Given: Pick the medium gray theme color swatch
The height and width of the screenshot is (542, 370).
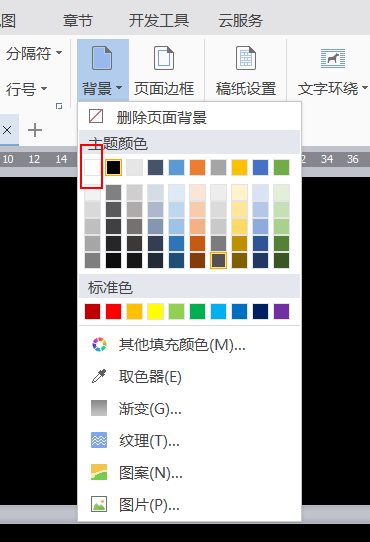Looking at the screenshot, I should 219,167.
